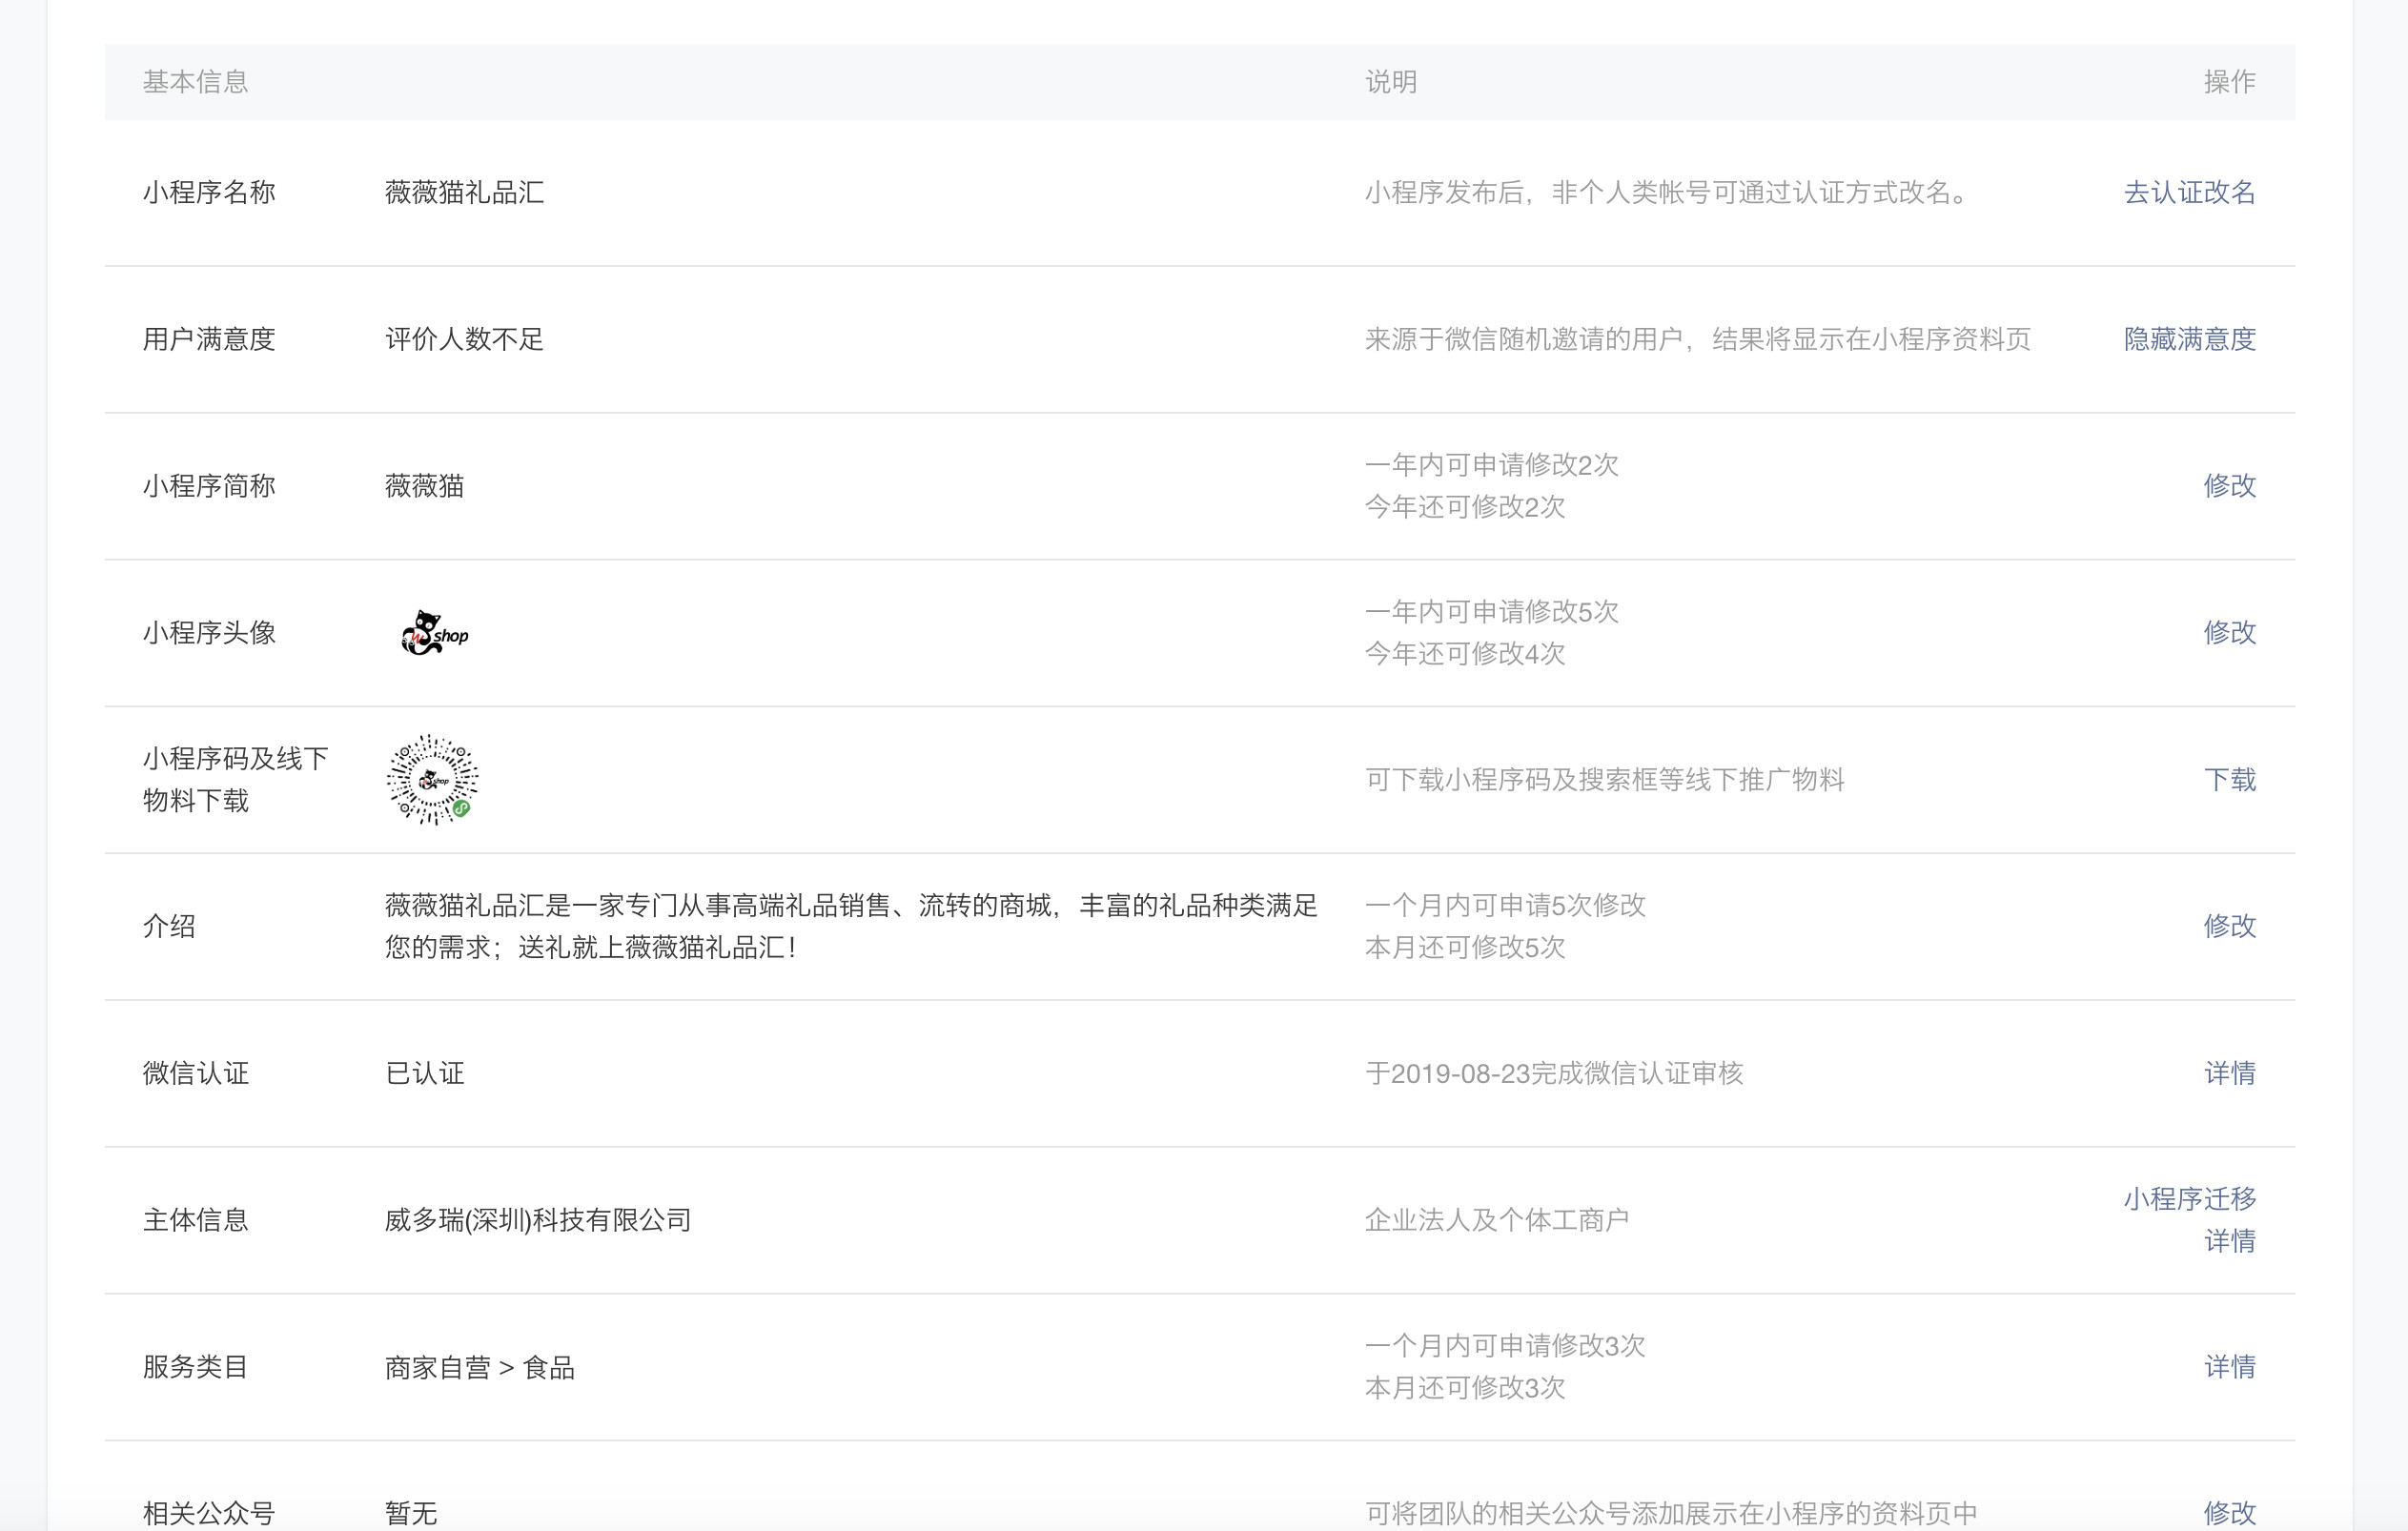Screen dimensions: 2408x1531
Task: Modify the 小程序简称 row
Action: [2229, 486]
